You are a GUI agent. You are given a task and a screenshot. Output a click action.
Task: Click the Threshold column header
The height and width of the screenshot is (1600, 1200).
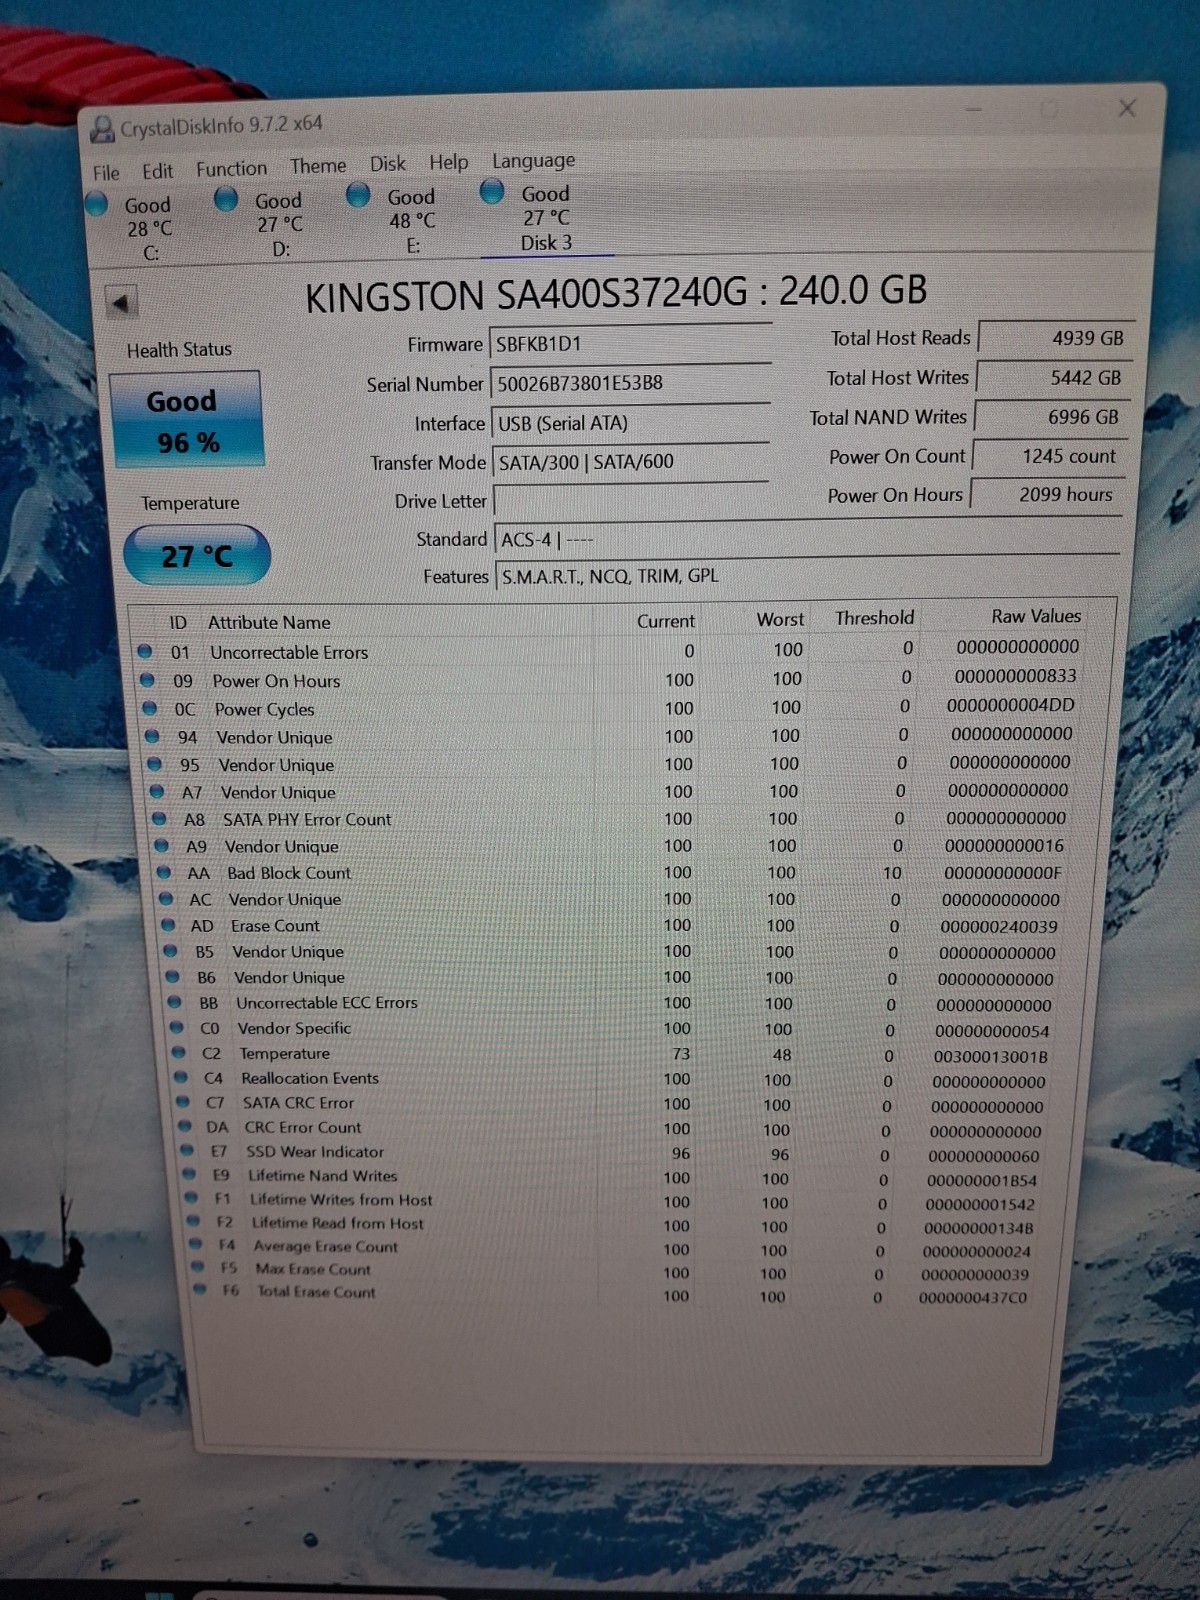(x=874, y=618)
